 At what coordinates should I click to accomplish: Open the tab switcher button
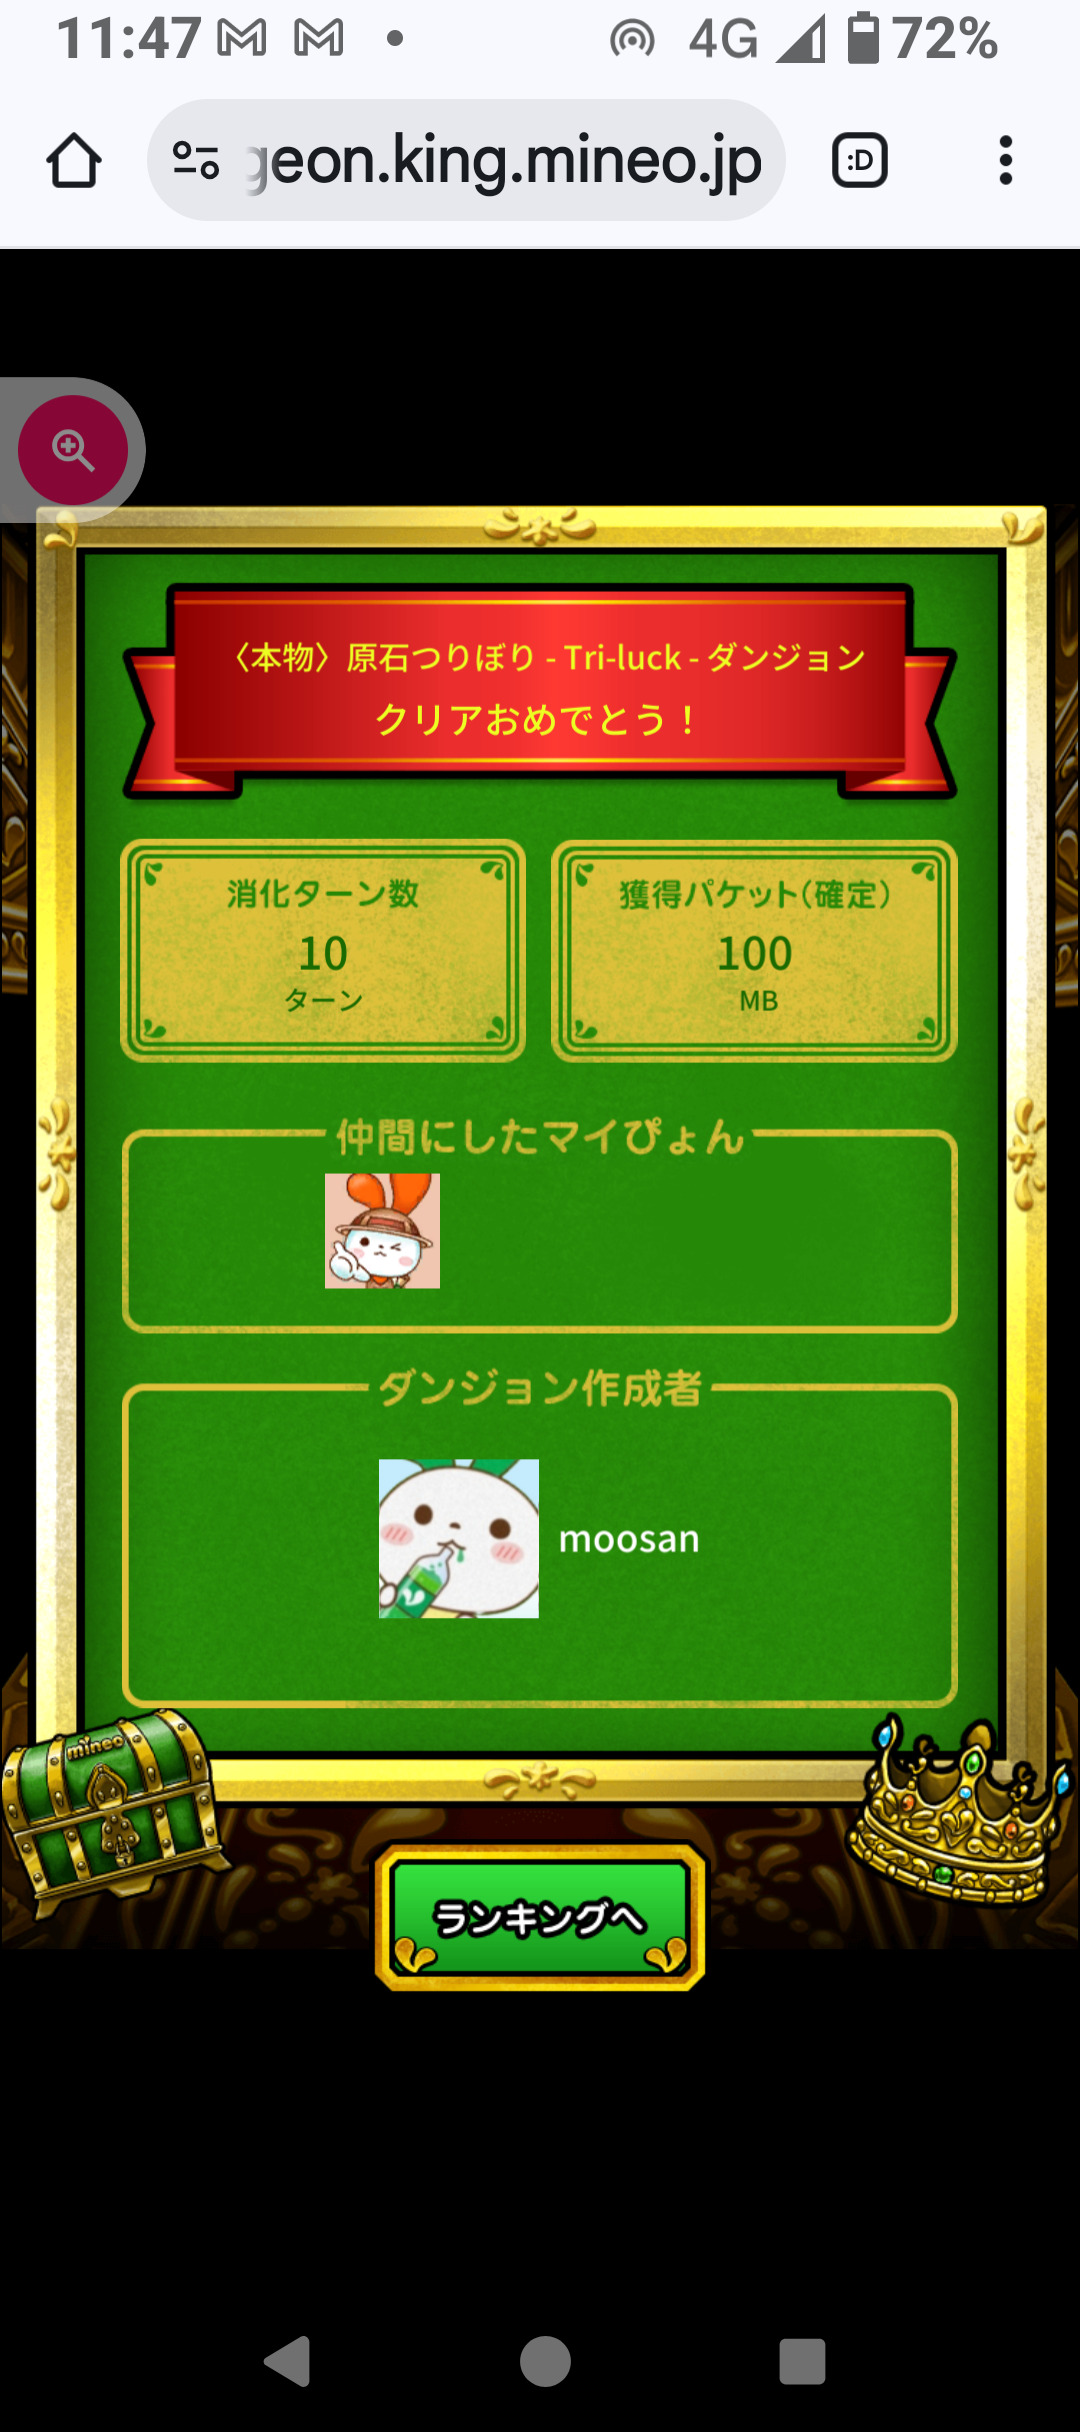tap(860, 160)
